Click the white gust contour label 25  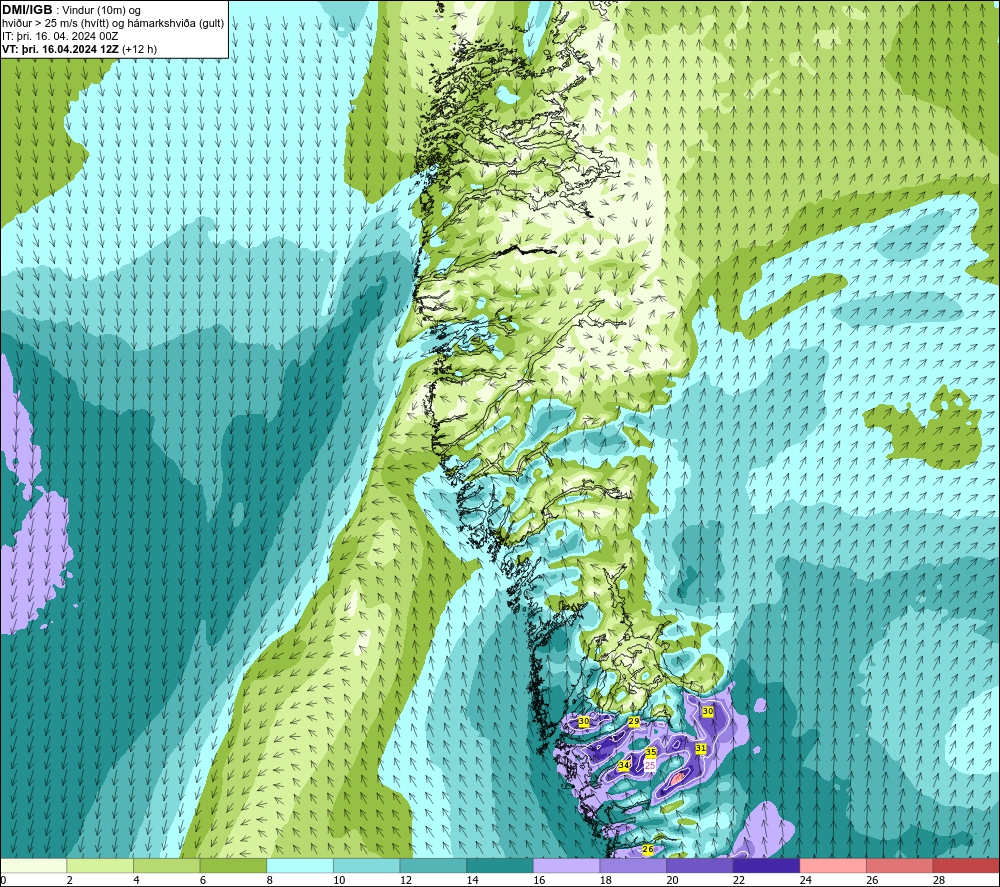pyautogui.click(x=650, y=765)
